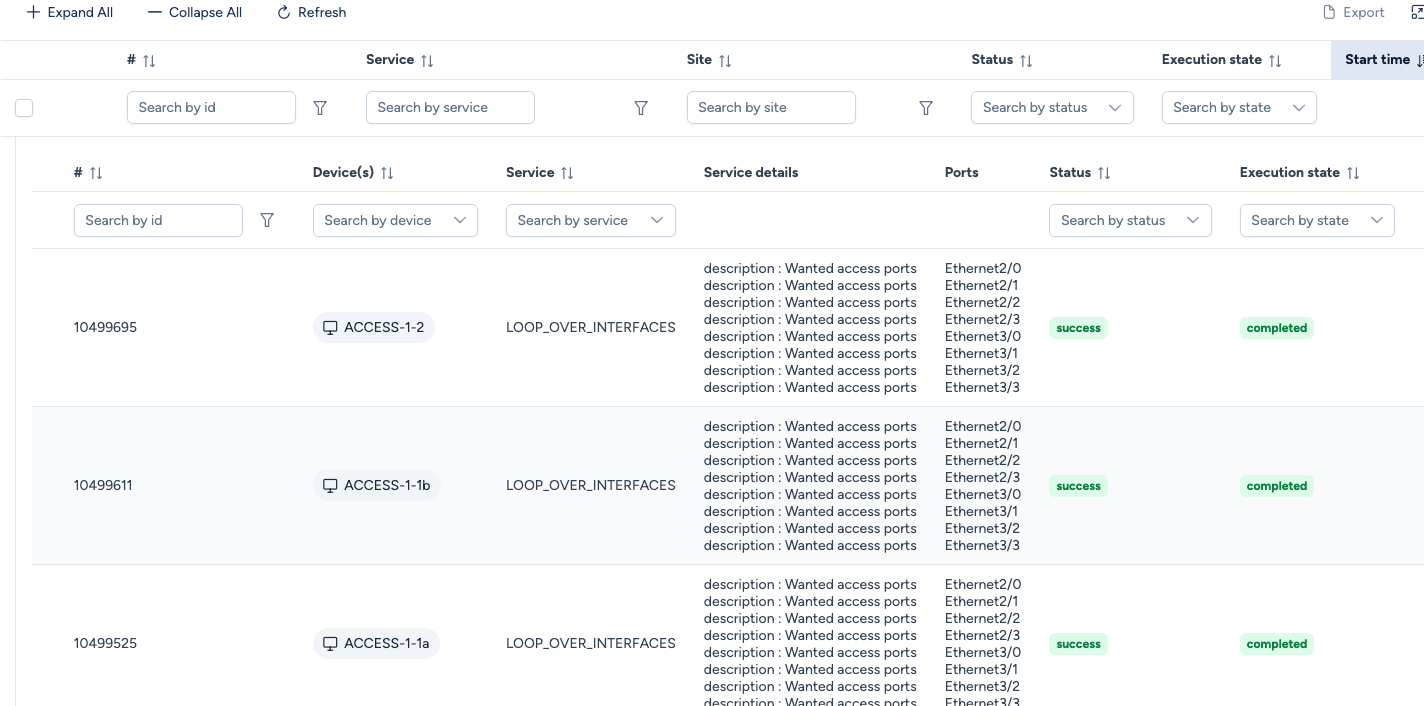Toggle the select-all checkbox in filter row
1424x706 pixels.
pos(24,108)
